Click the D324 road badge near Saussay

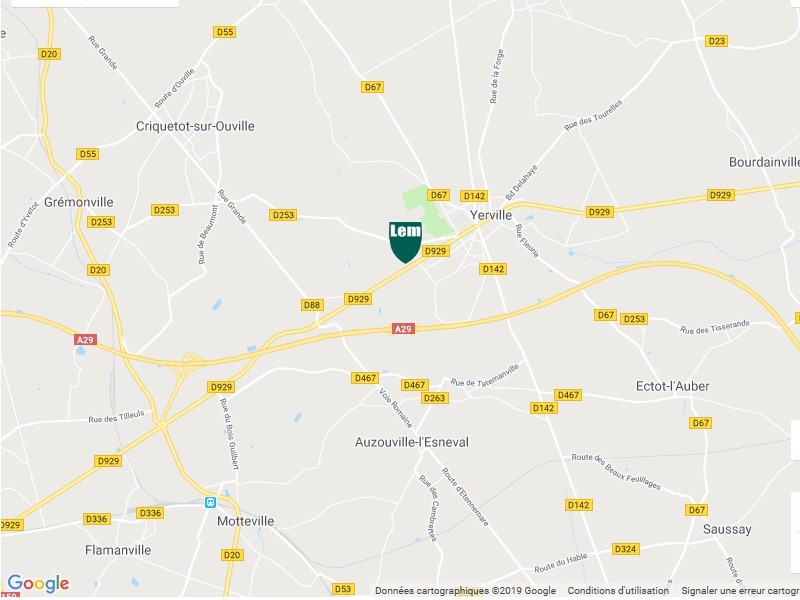(625, 549)
